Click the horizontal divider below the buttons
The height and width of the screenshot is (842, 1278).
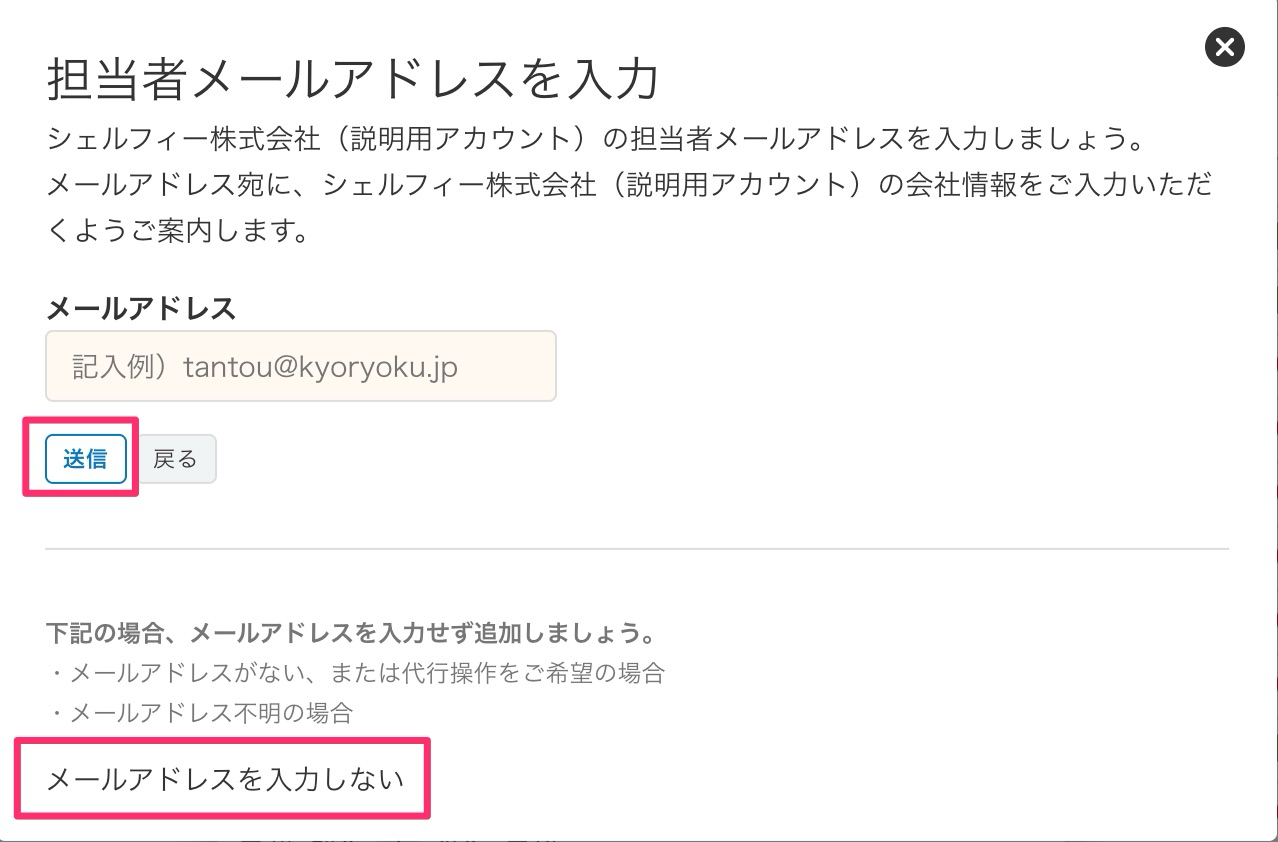[637, 549]
